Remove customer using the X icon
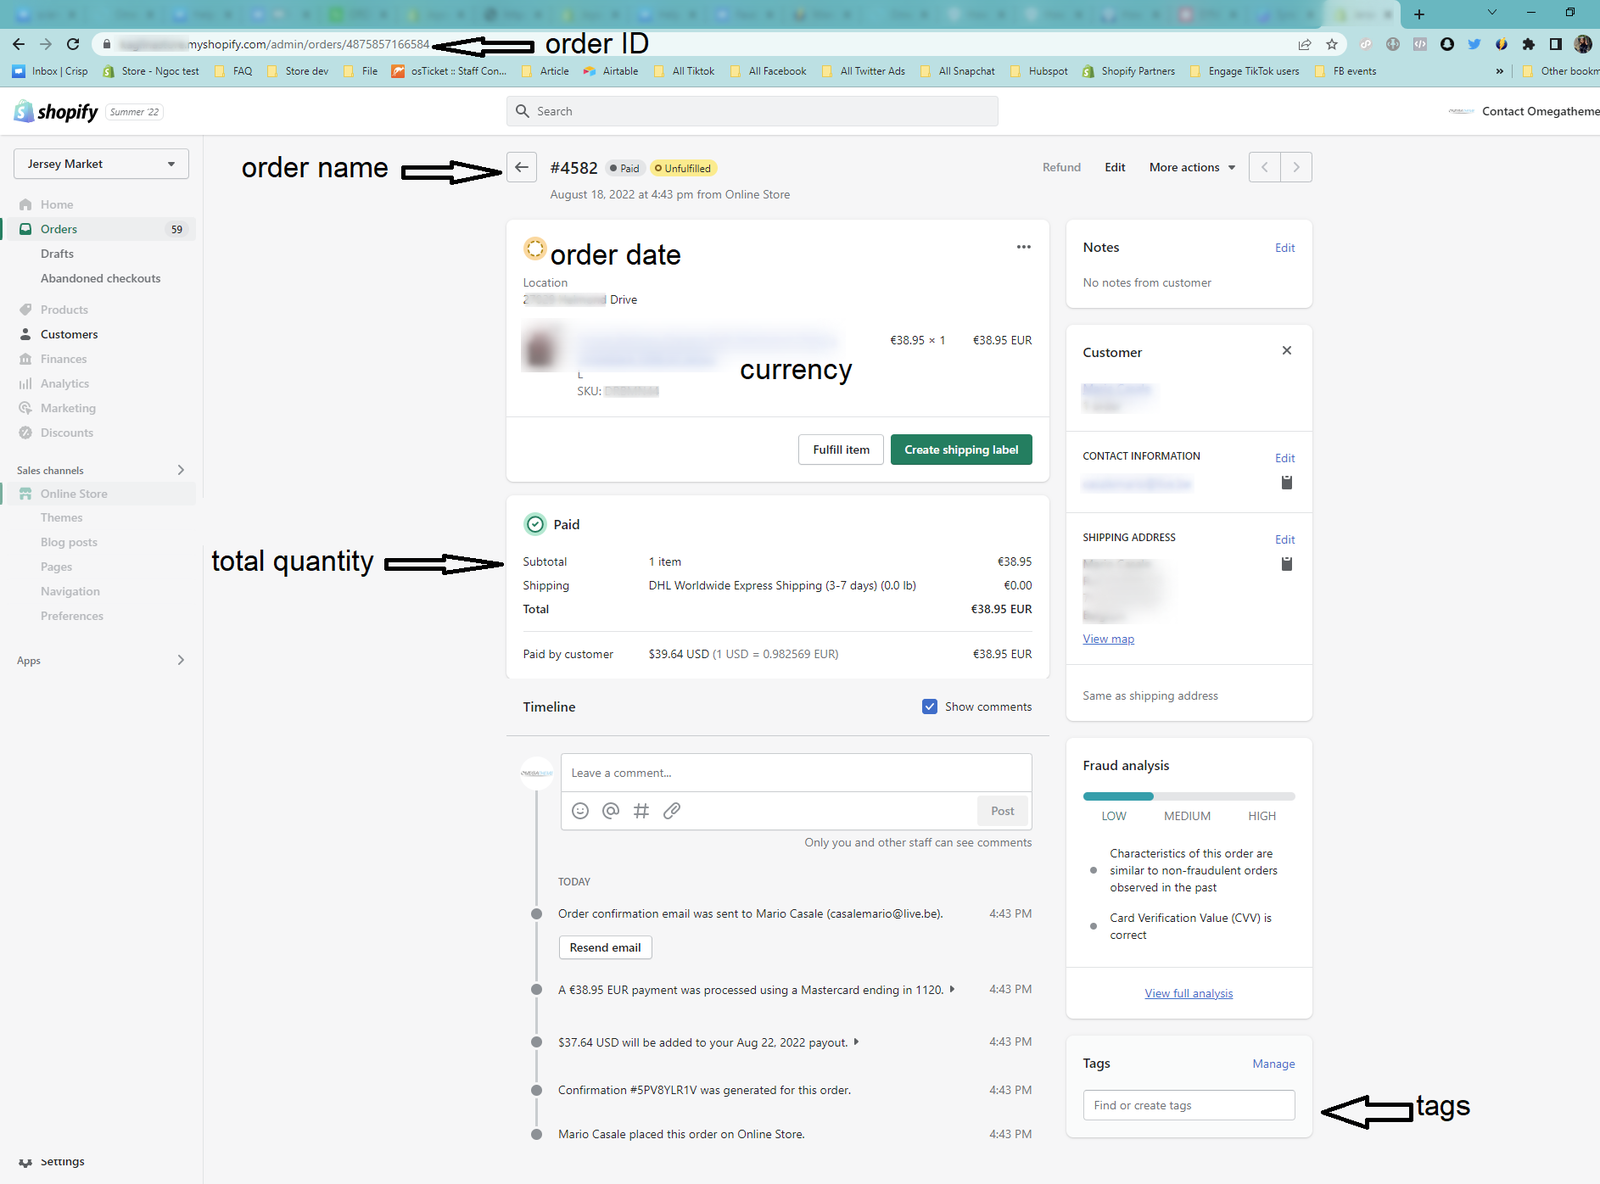Image resolution: width=1600 pixels, height=1184 pixels. [1286, 351]
